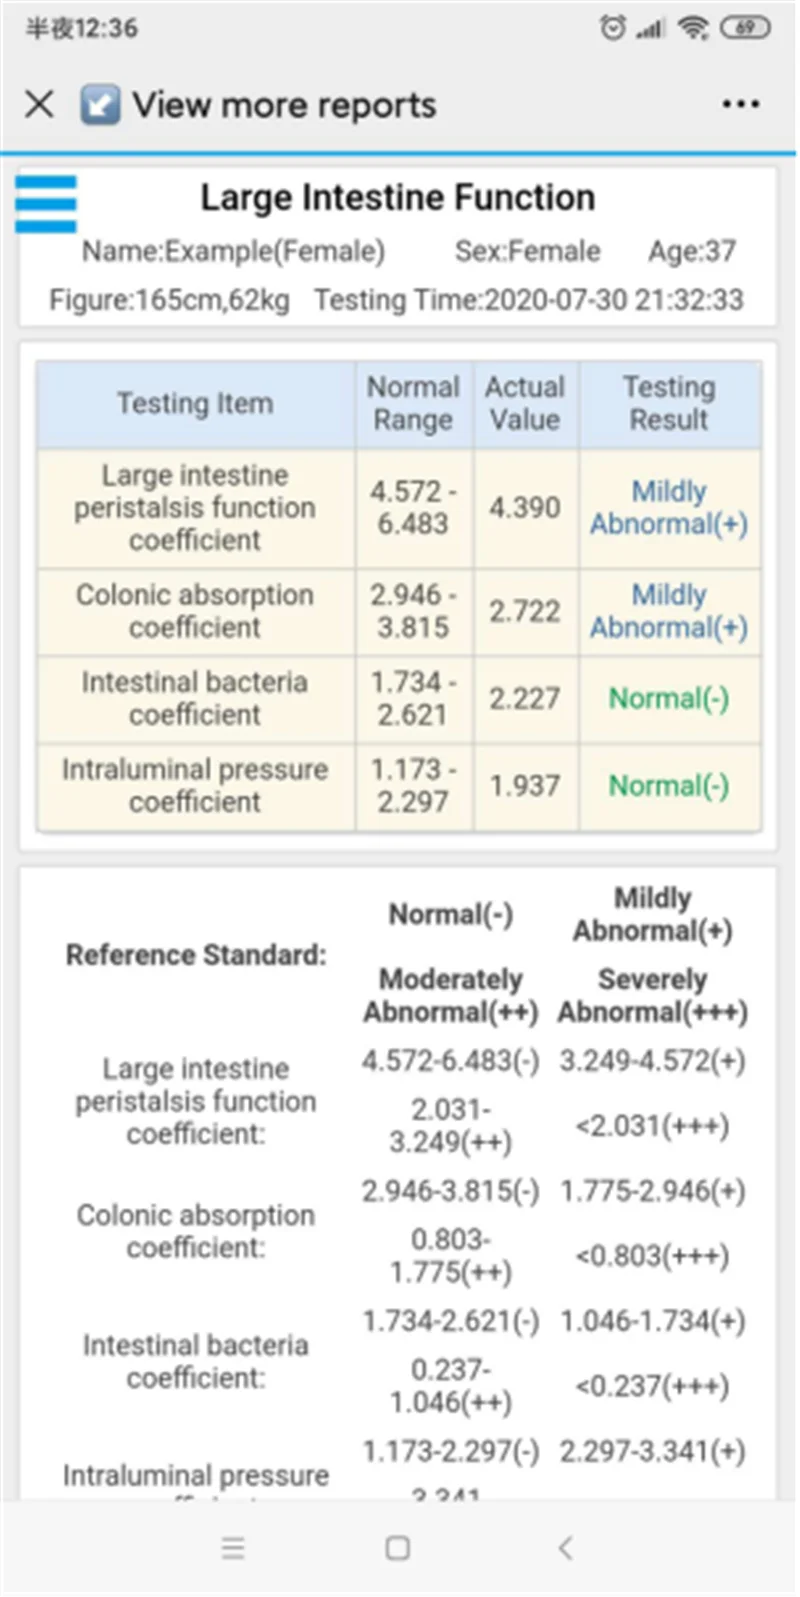Click the Actual Value column header

[525, 403]
